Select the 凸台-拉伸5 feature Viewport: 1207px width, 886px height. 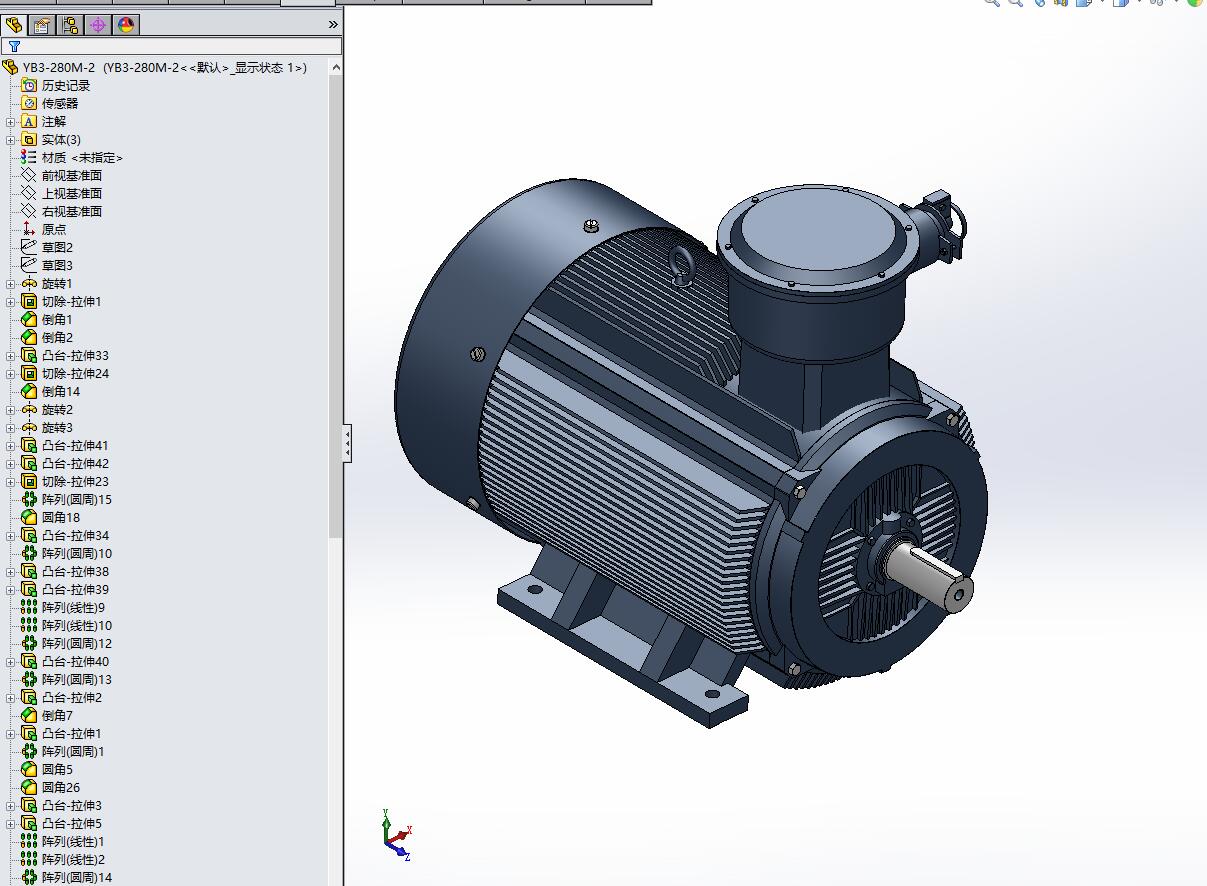(x=62, y=823)
